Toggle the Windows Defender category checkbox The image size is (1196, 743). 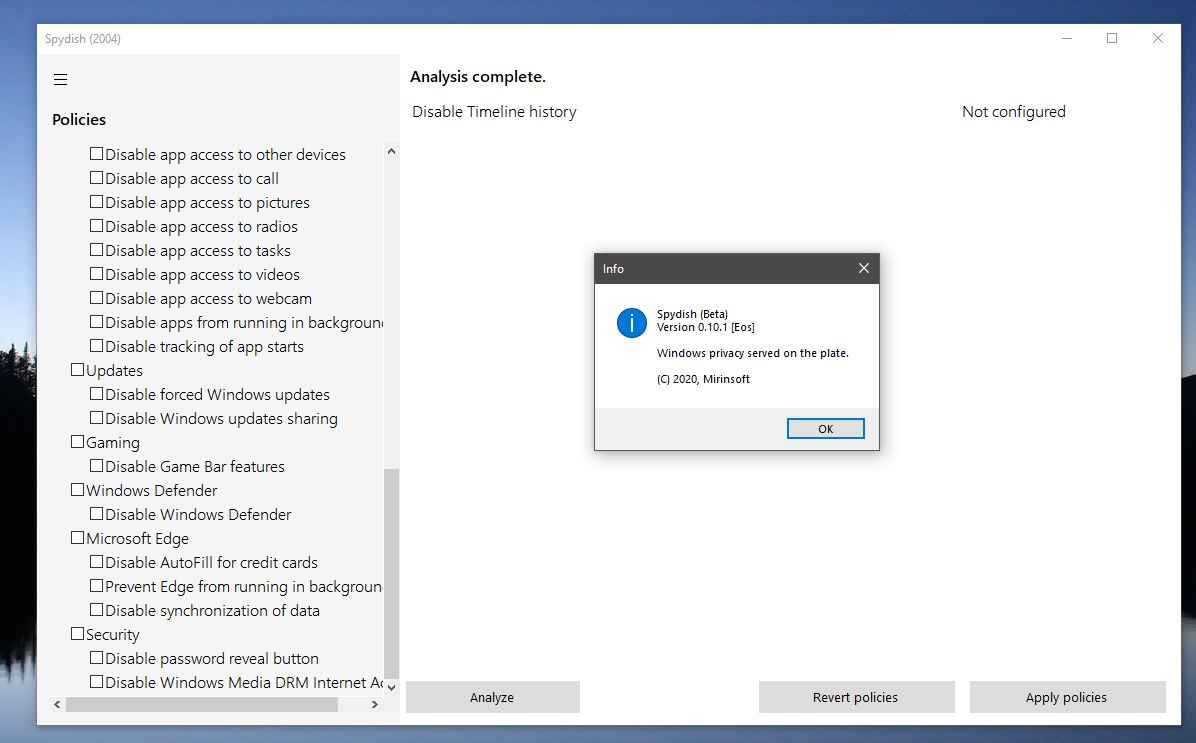tap(77, 490)
